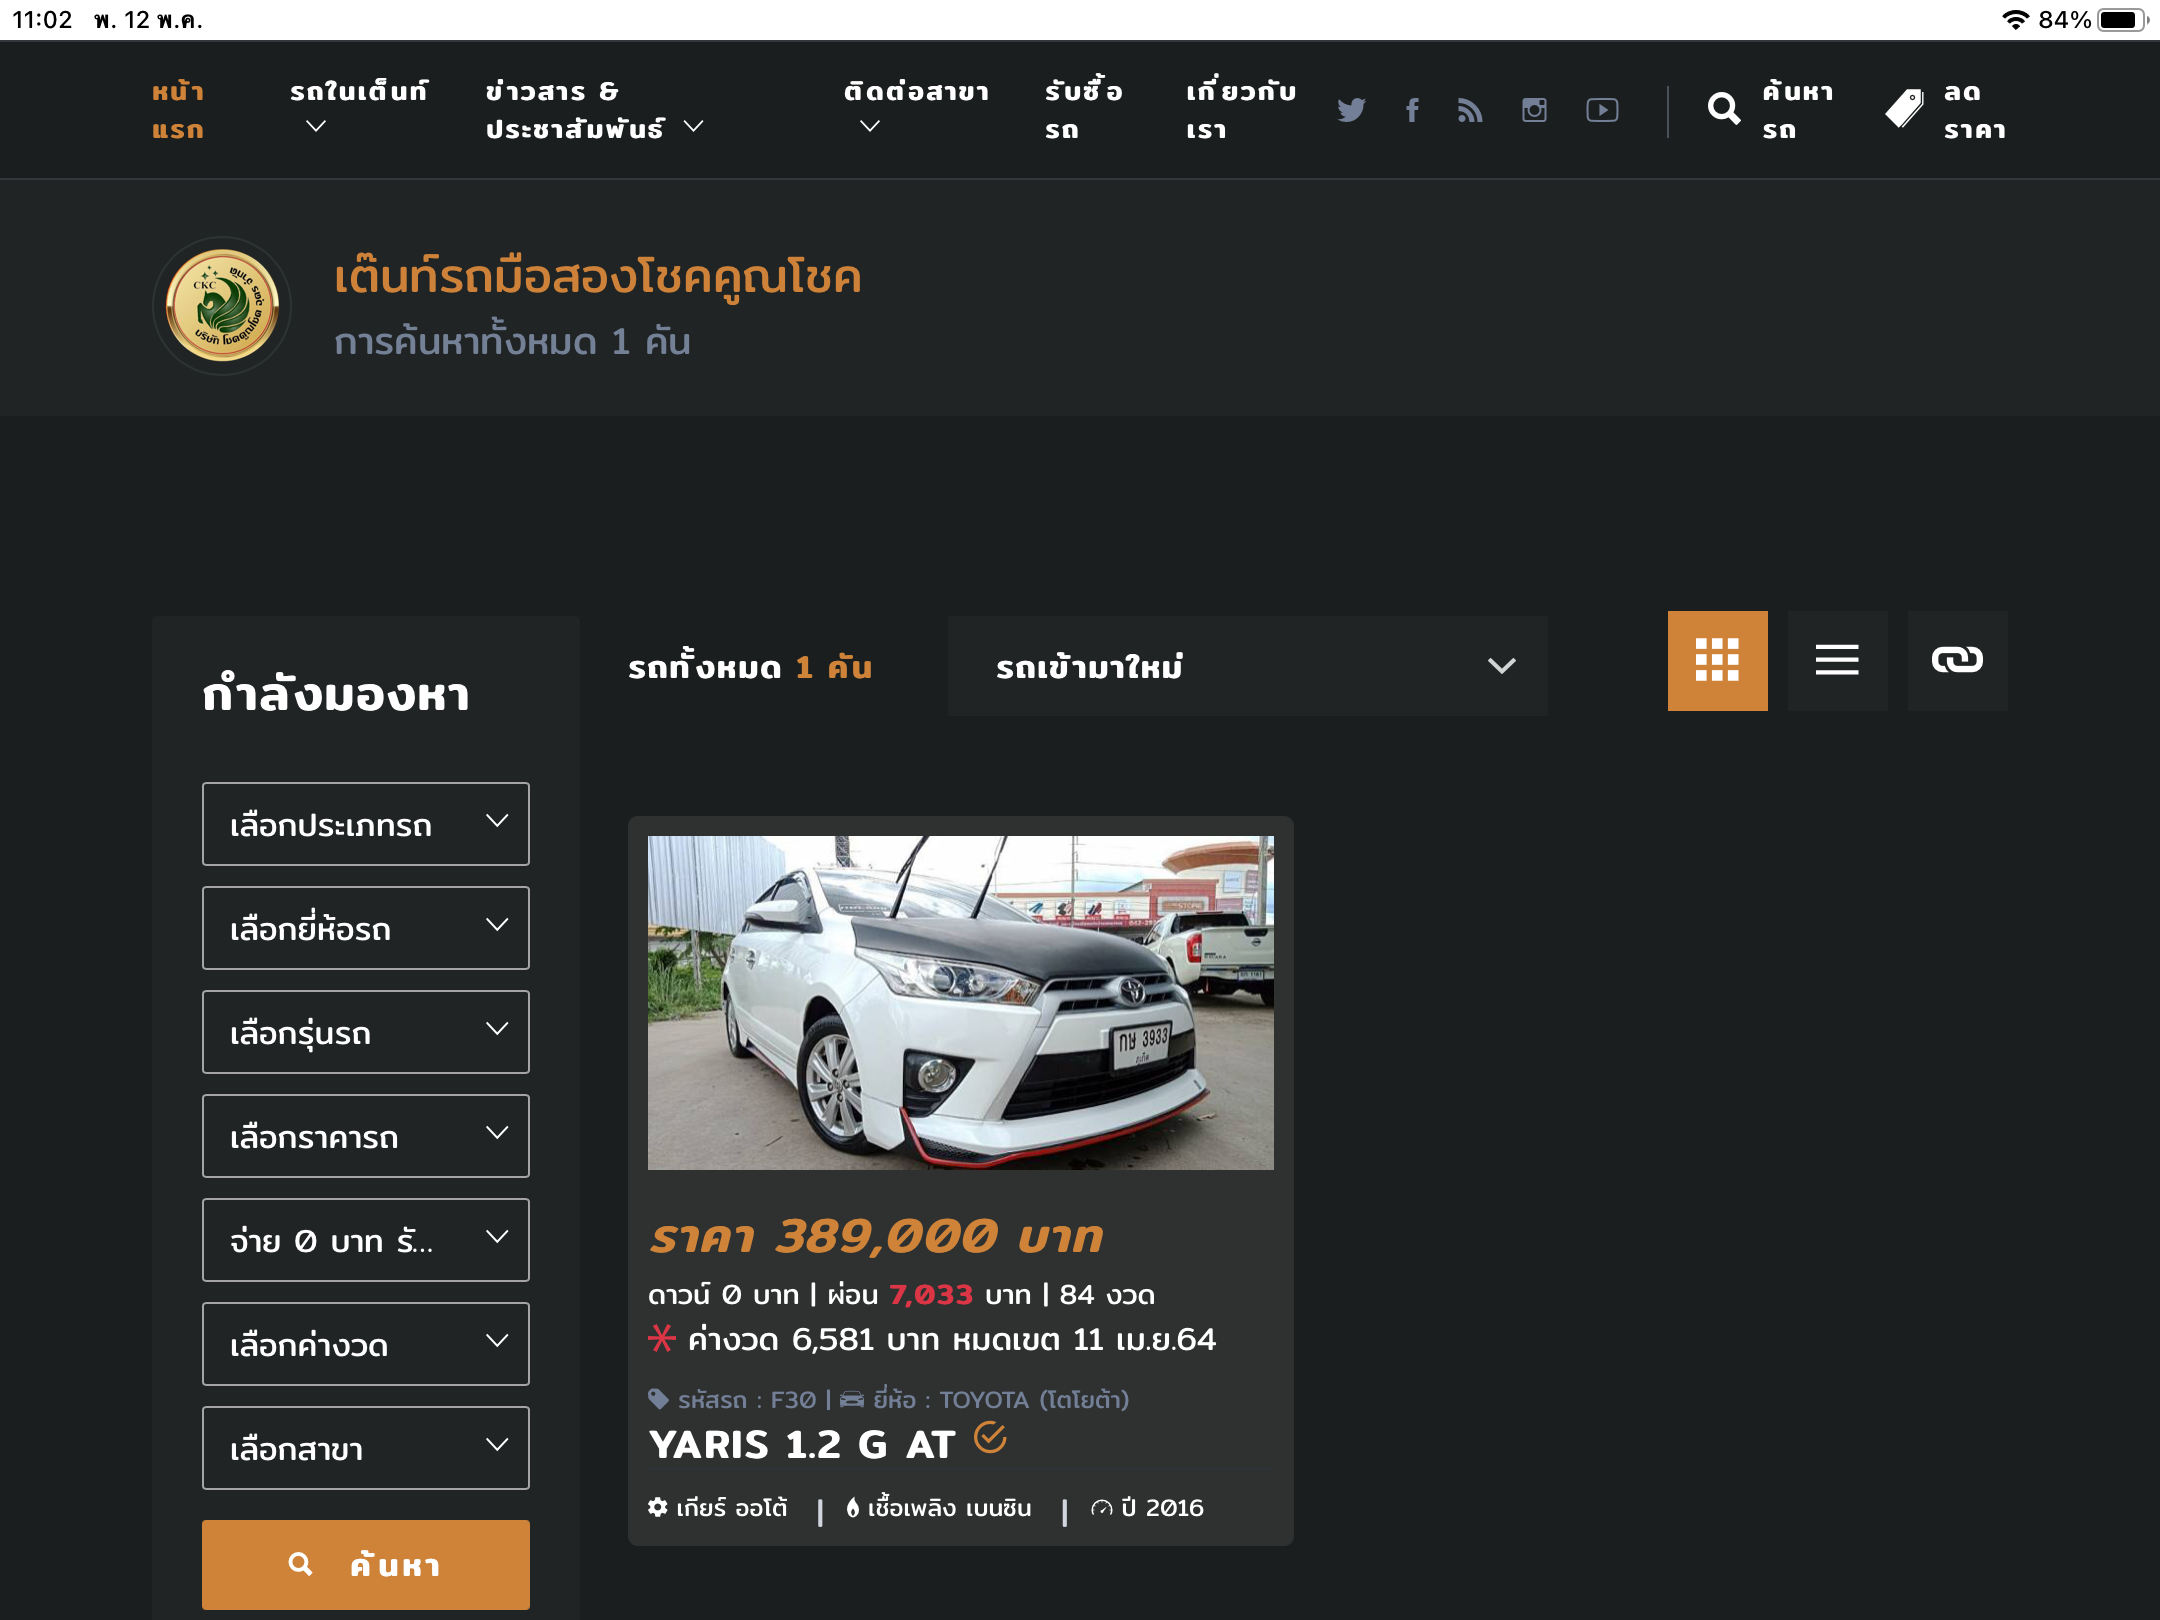
Task: Open the รถเข้ามาใหม่ sort dropdown
Action: pos(1247,666)
